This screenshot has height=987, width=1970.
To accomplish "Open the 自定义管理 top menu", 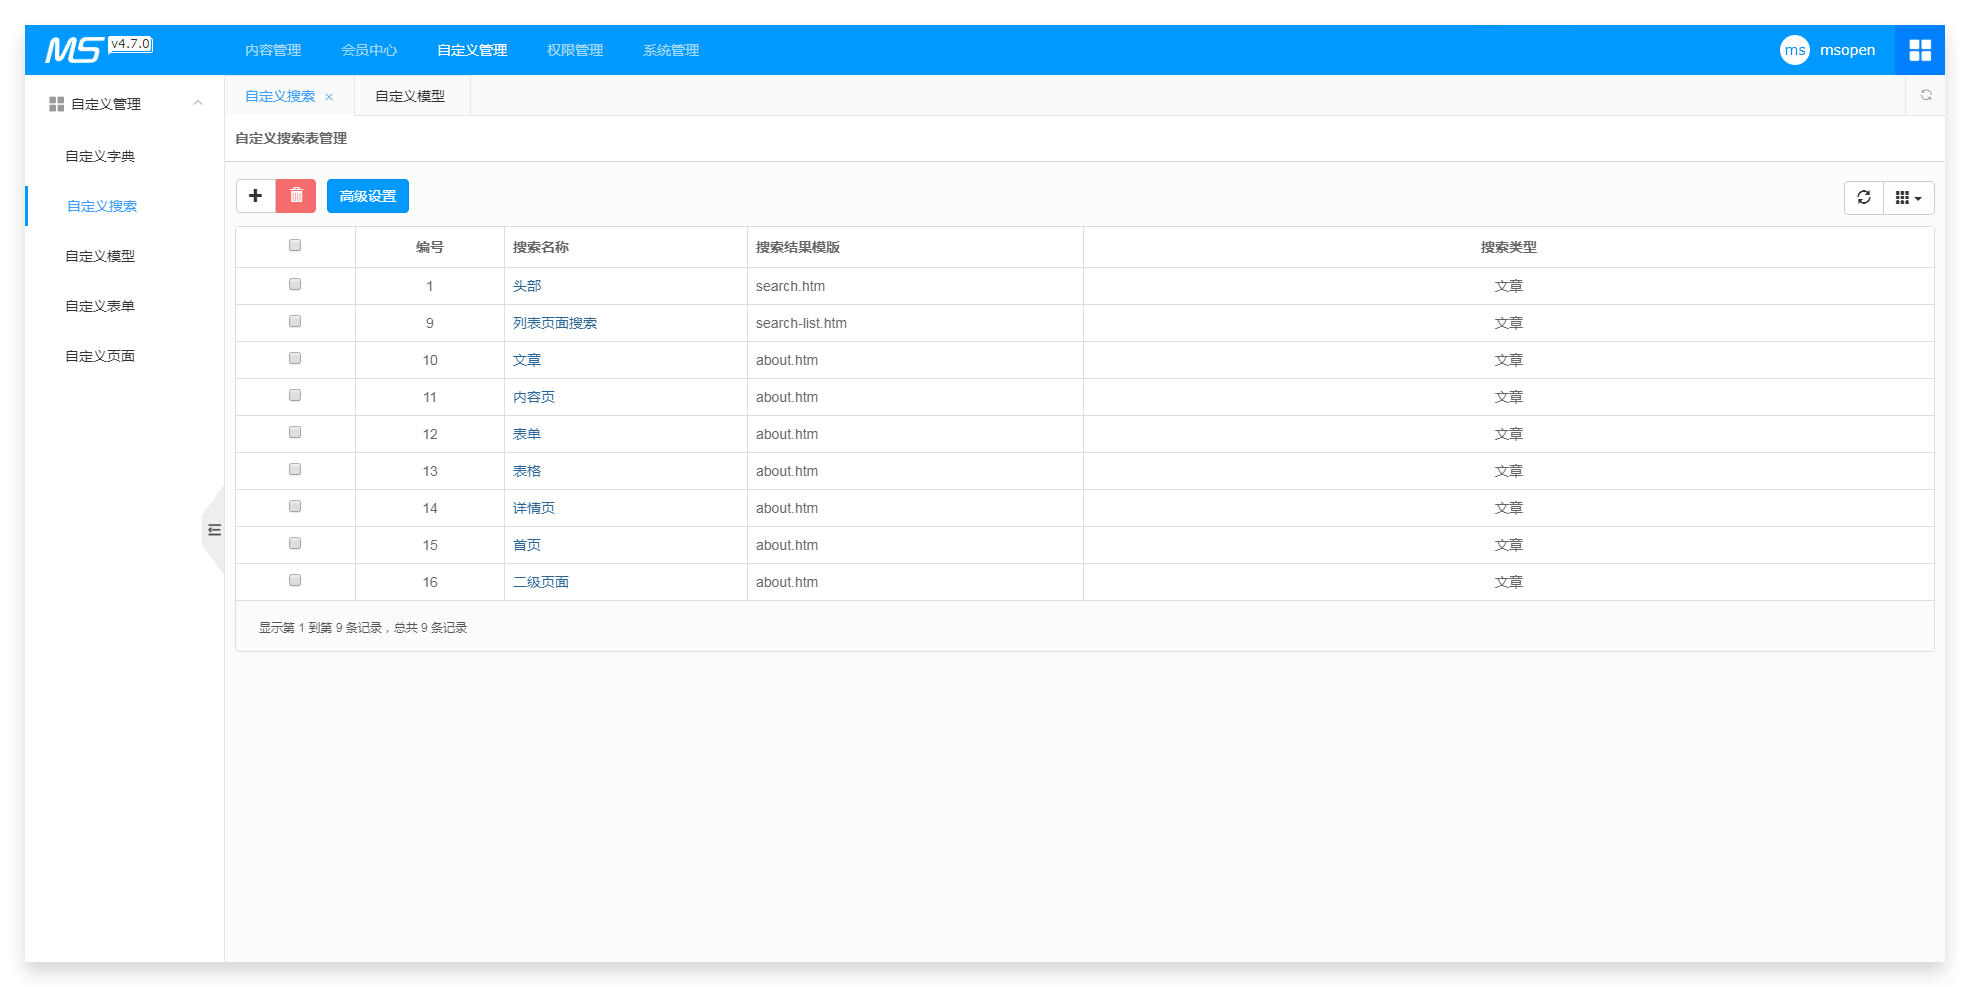I will [x=472, y=50].
